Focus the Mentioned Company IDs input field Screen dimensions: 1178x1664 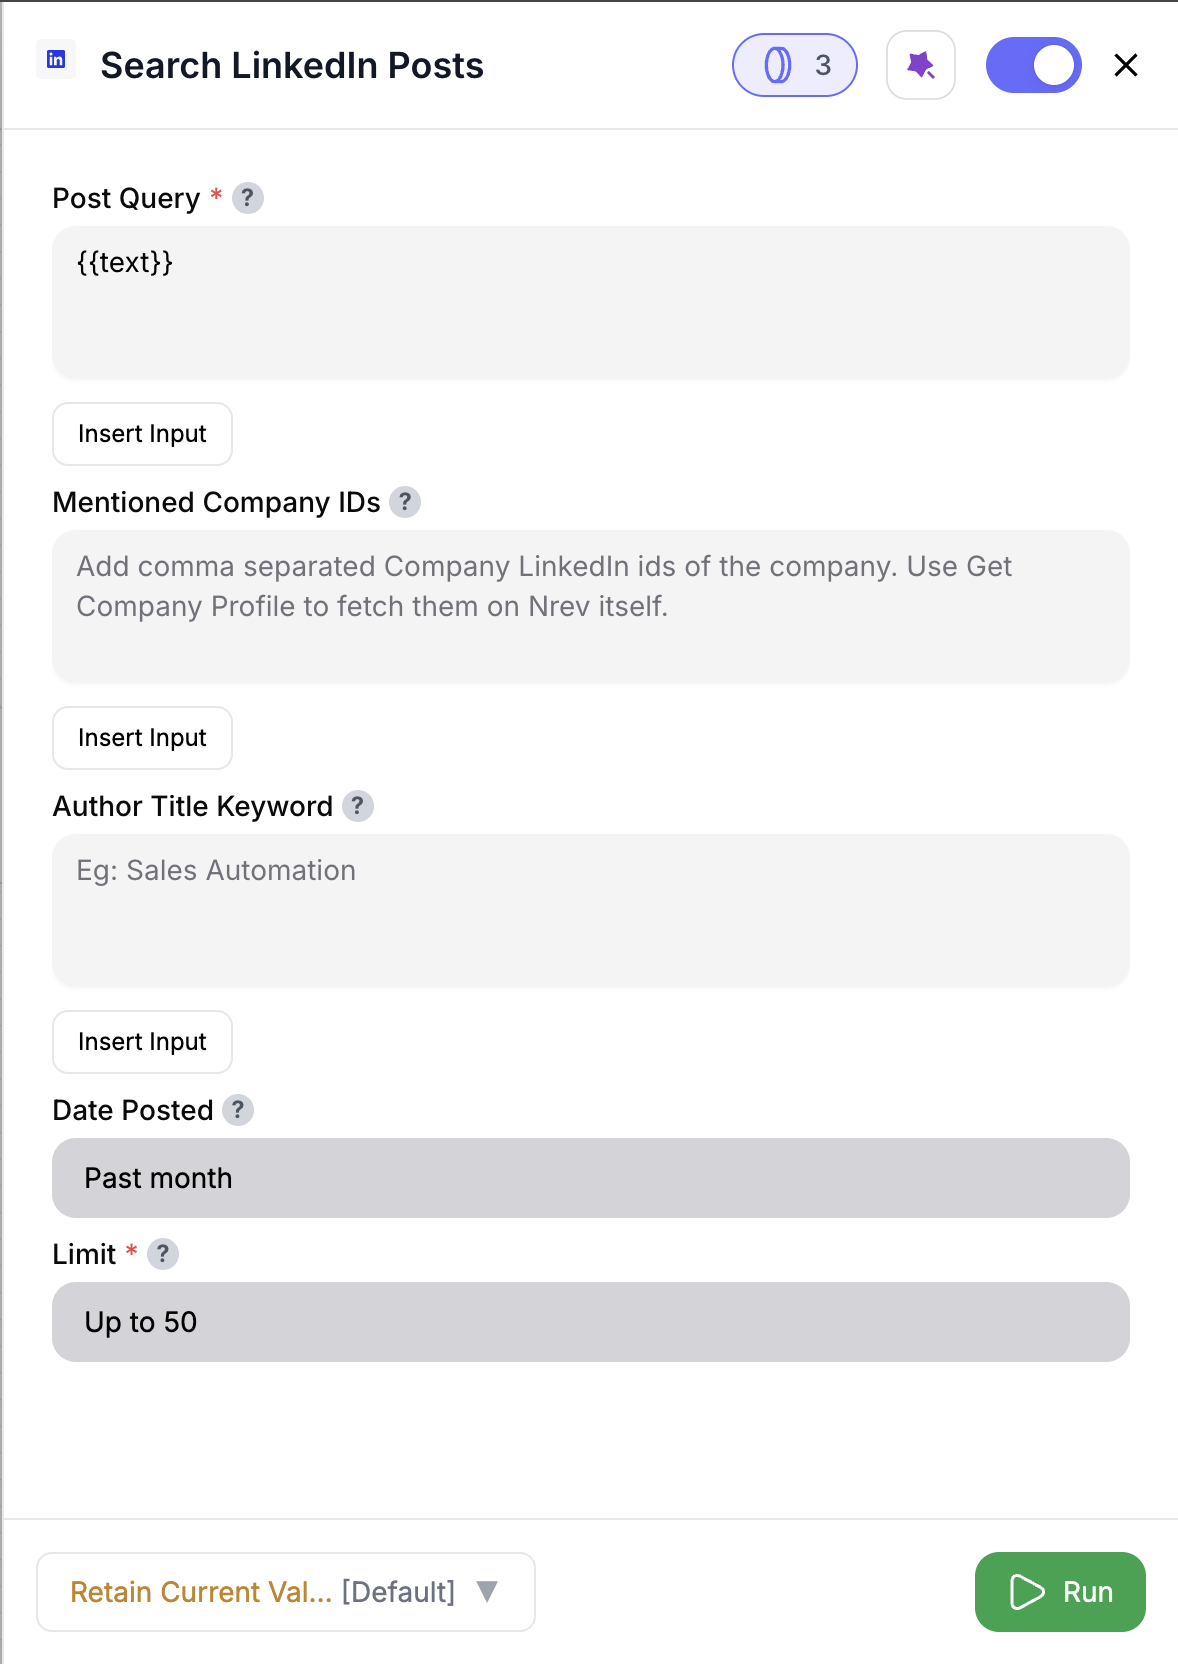[x=590, y=605]
